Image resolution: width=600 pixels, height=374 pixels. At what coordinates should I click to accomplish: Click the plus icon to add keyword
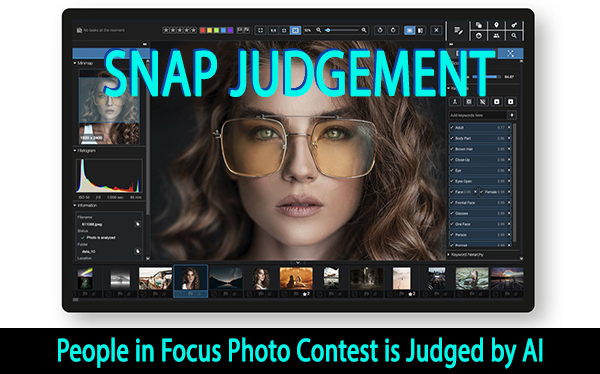pyautogui.click(x=512, y=115)
